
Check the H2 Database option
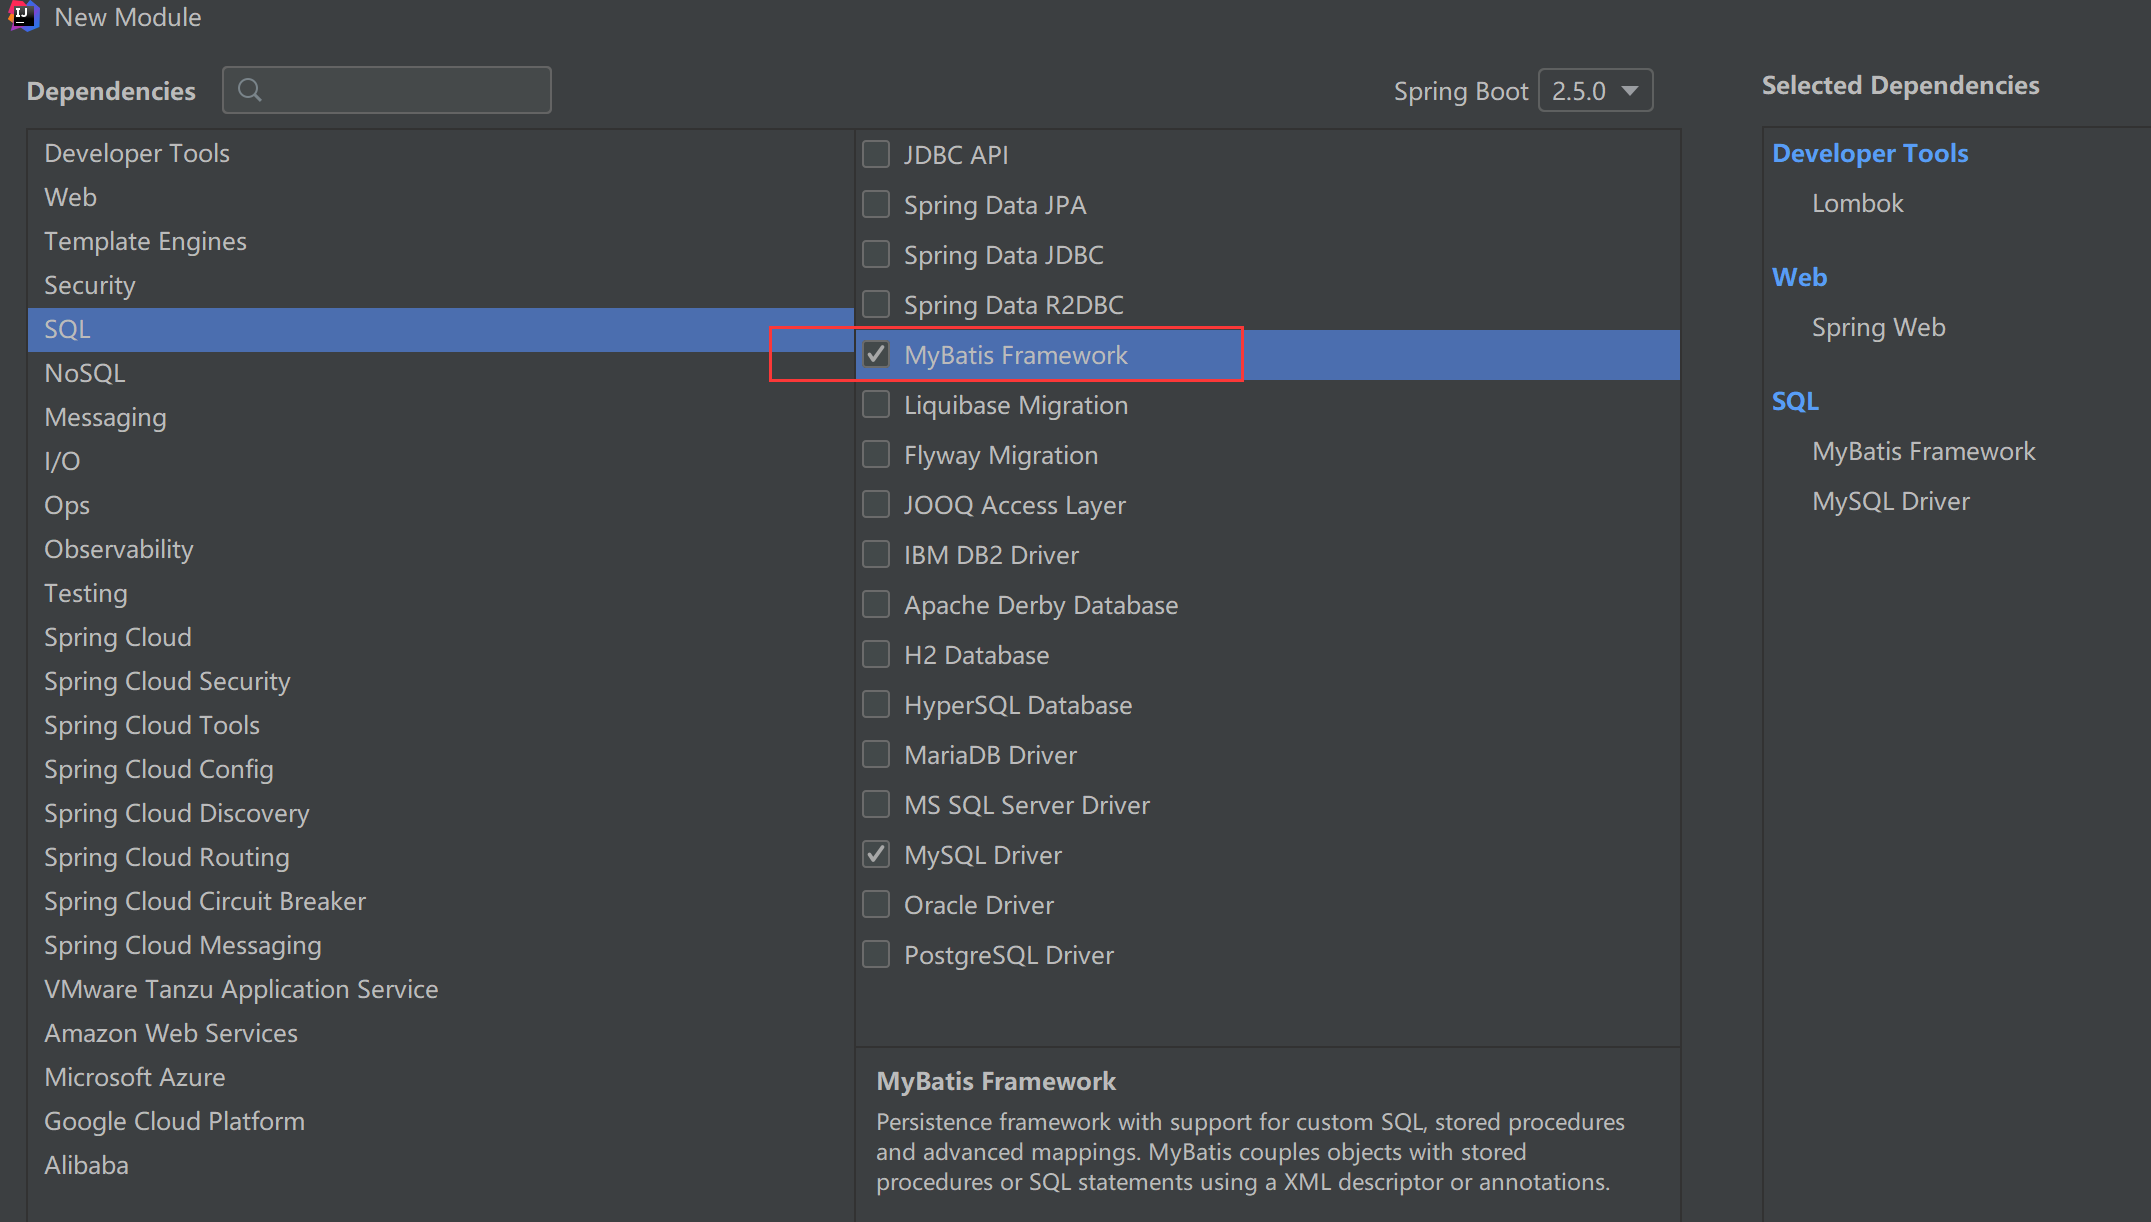[876, 654]
